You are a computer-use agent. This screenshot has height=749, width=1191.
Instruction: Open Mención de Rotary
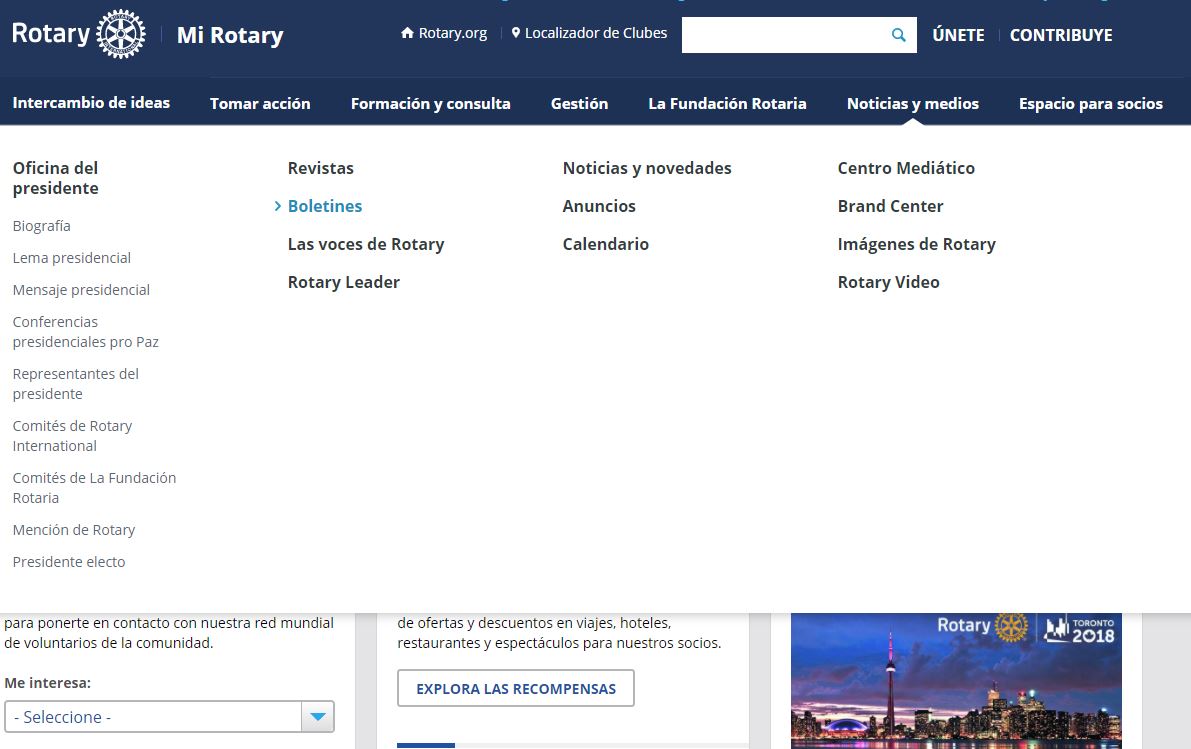click(74, 529)
